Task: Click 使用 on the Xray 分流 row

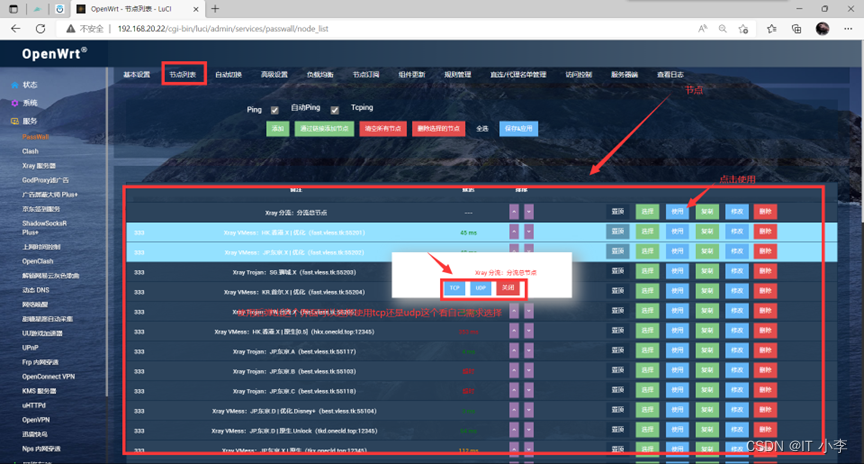Action: [677, 212]
